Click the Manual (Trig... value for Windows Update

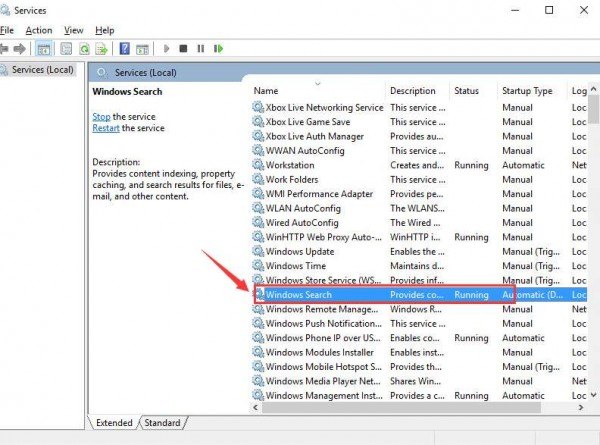pos(531,251)
